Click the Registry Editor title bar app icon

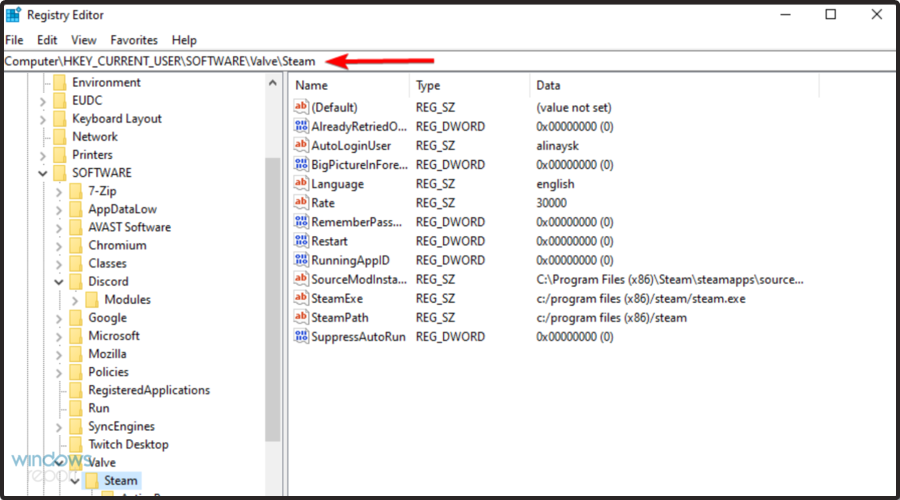13,15
